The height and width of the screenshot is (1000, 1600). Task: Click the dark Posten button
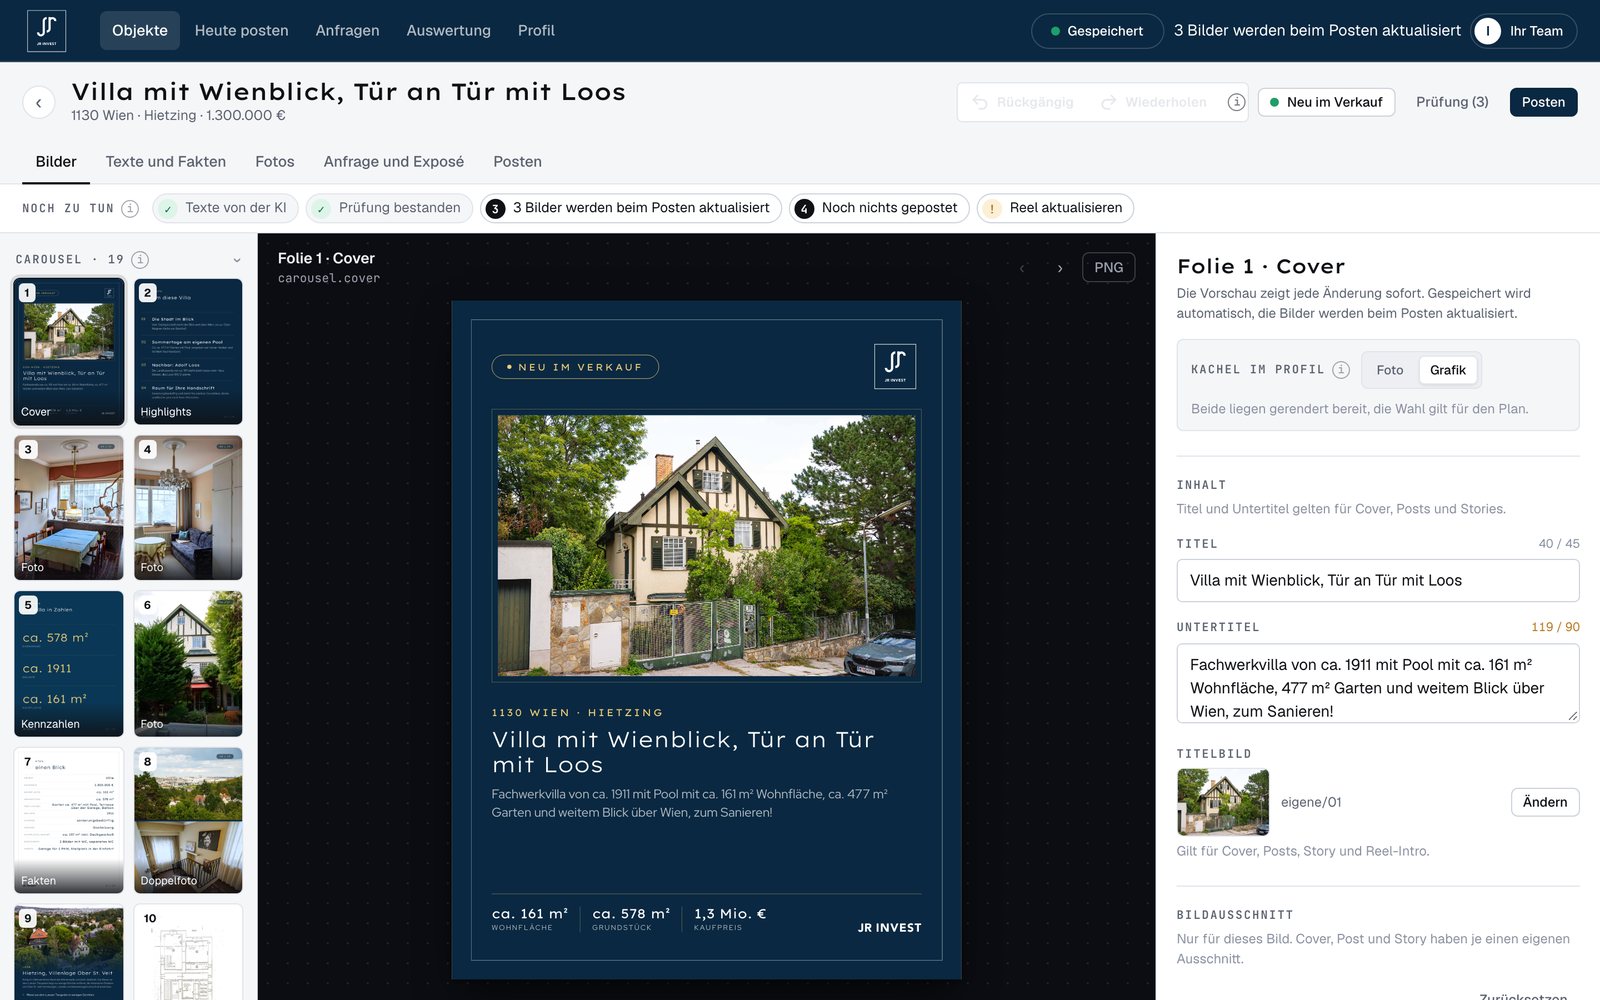[1543, 102]
